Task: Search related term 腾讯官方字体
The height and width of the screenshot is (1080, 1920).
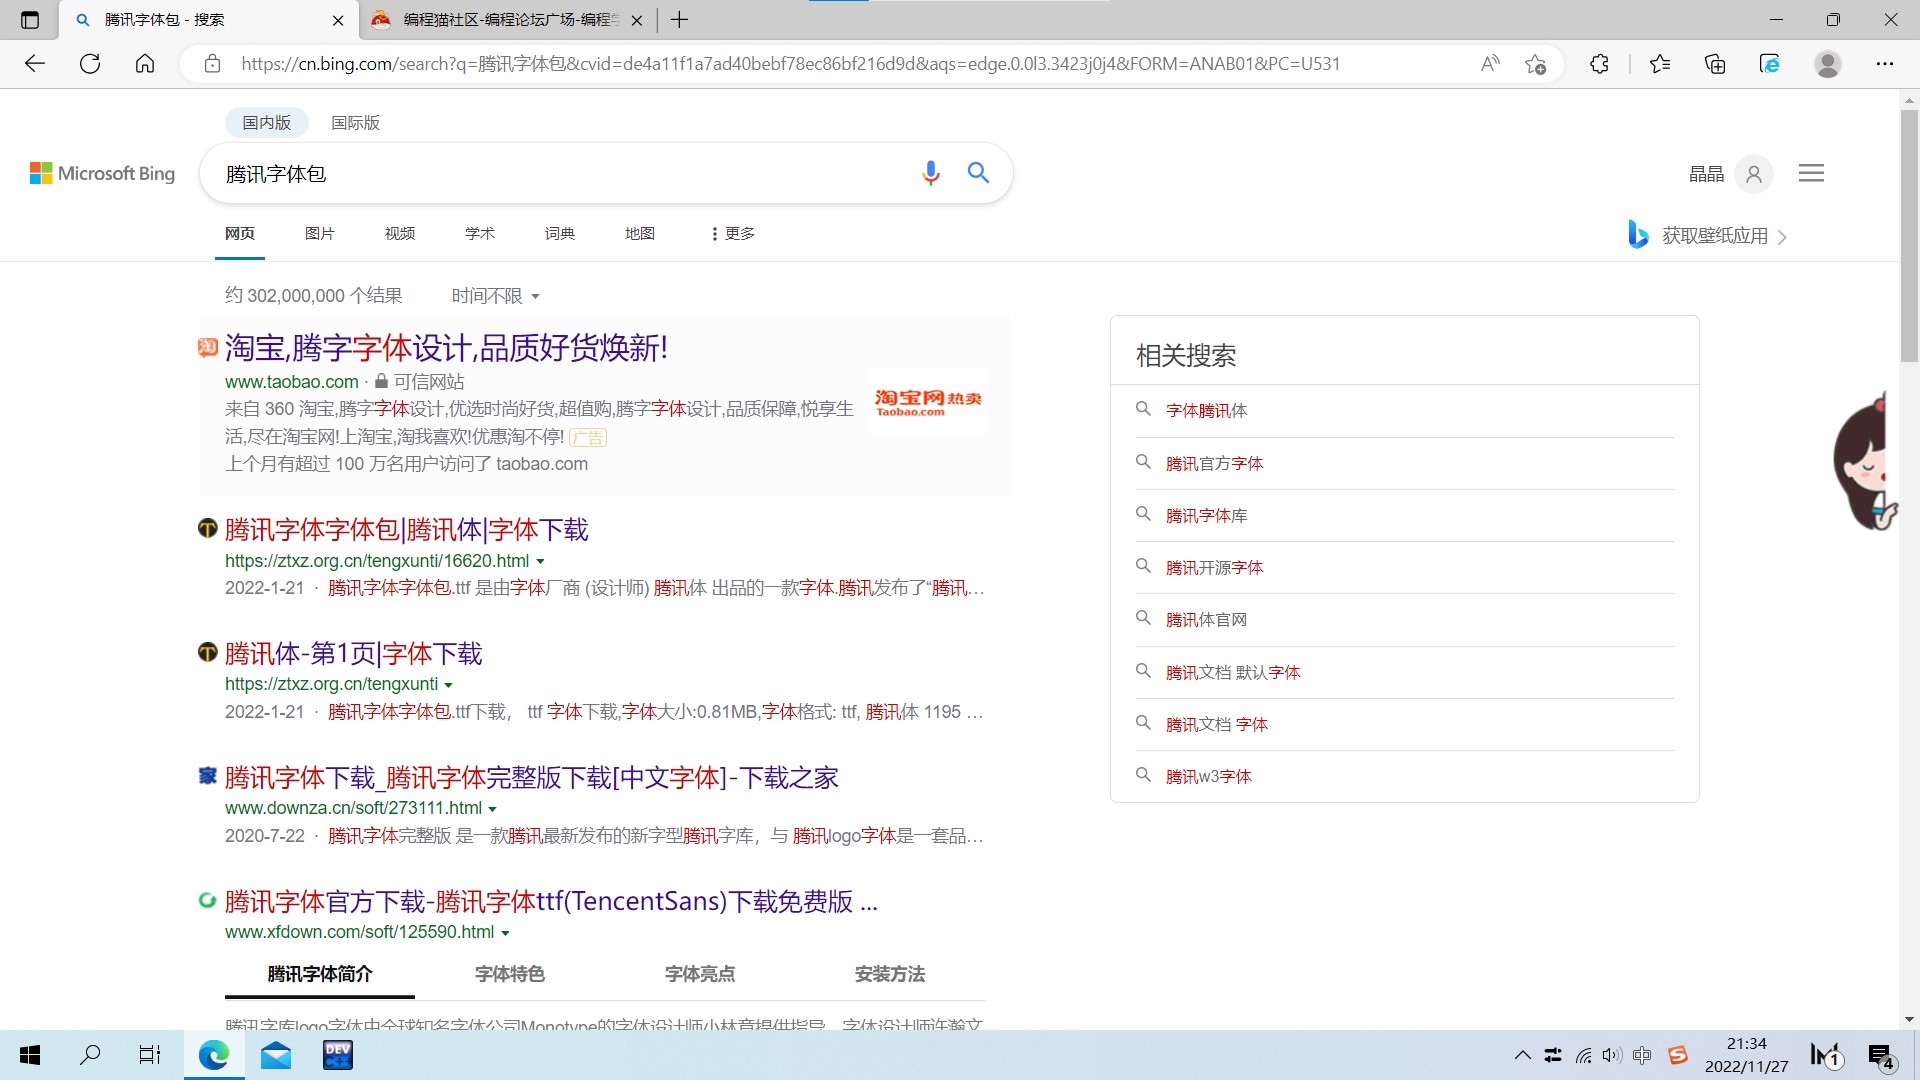Action: [1214, 463]
